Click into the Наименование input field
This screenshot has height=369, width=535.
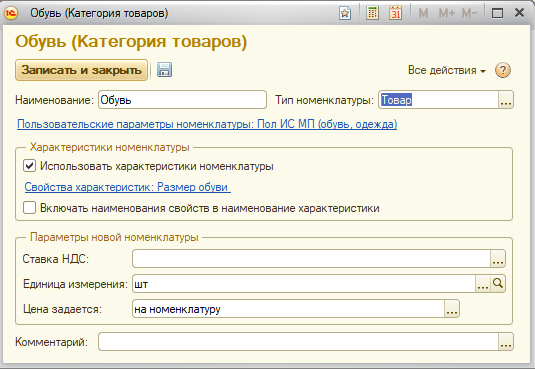coord(182,100)
